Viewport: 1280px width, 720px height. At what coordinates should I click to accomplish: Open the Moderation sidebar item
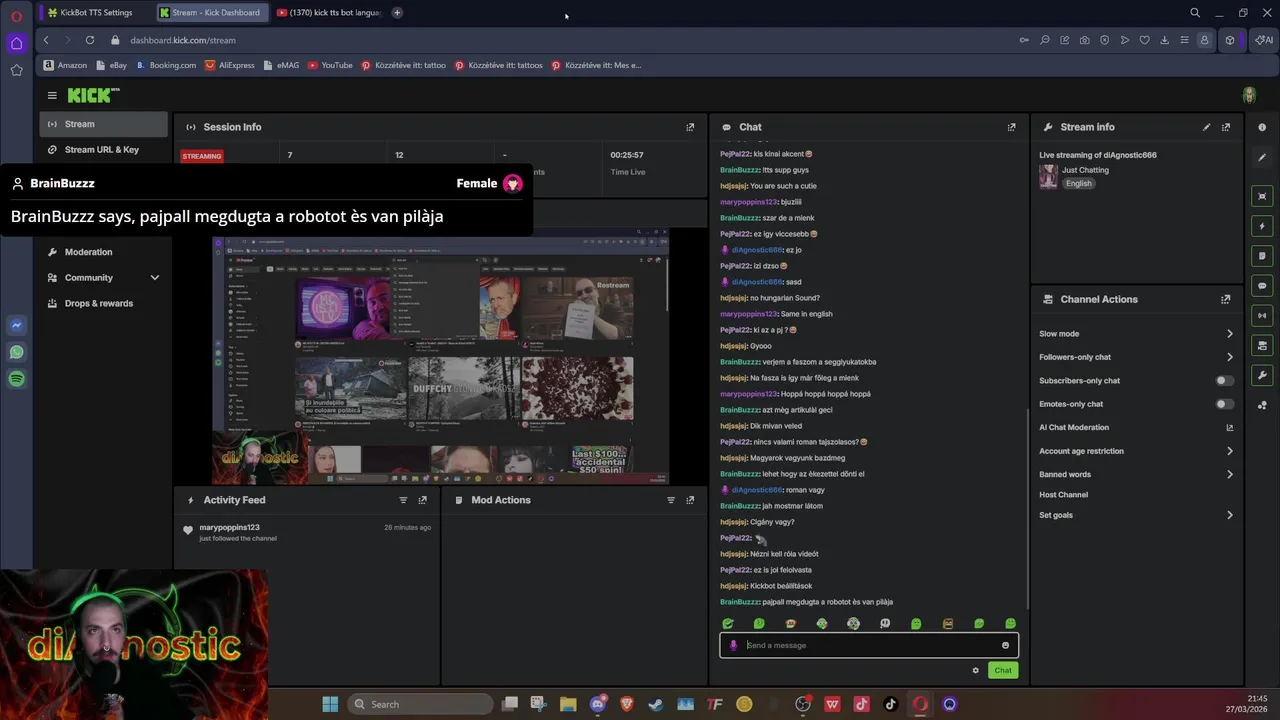[x=103, y=252]
